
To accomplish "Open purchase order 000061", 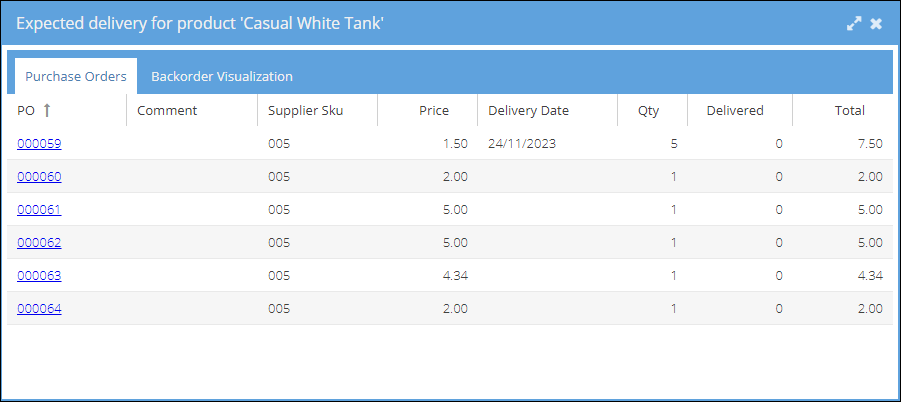I will pos(39,210).
